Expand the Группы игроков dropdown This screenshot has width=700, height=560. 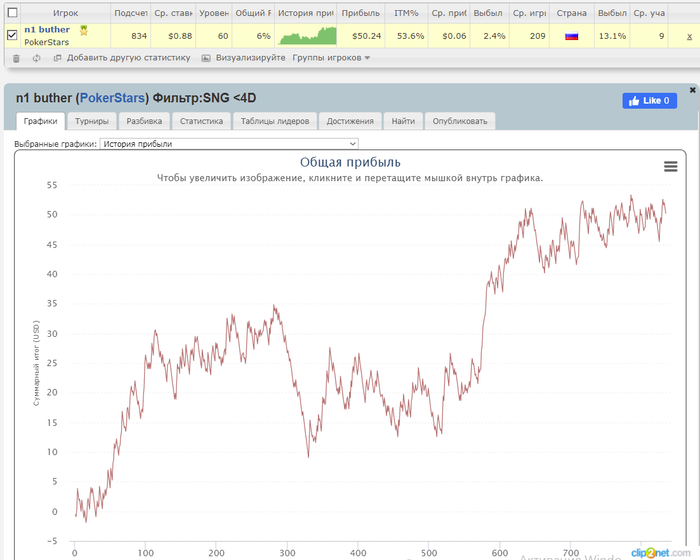click(x=331, y=58)
